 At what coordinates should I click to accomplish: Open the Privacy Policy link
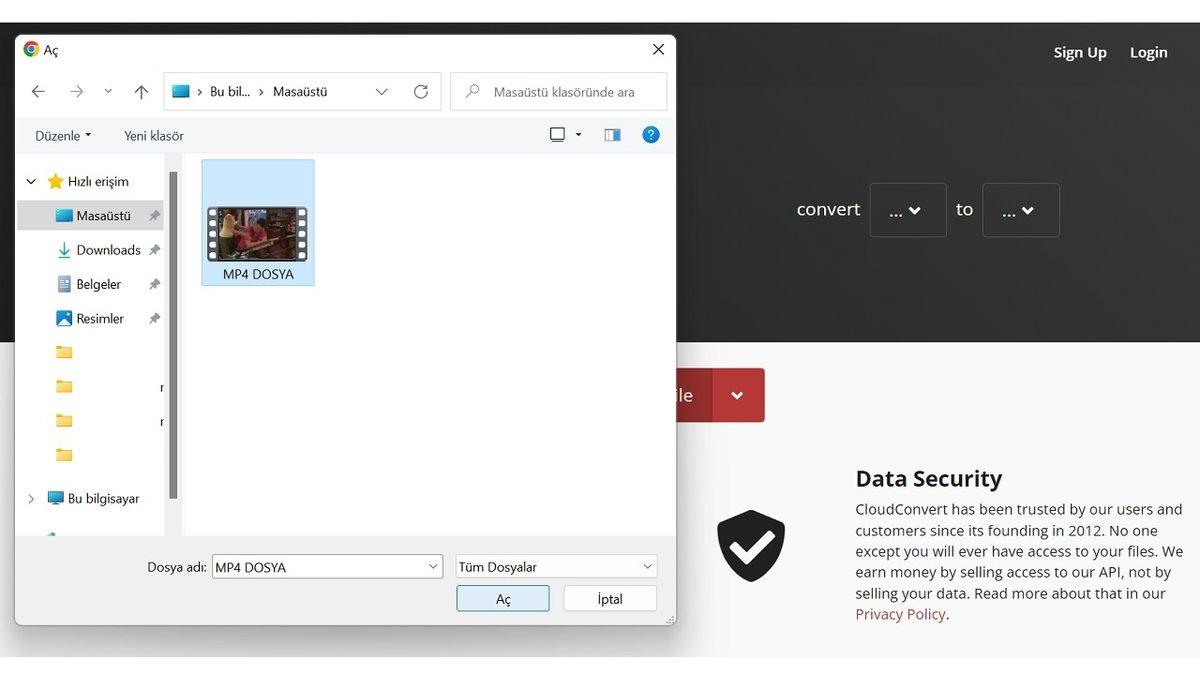pyautogui.click(x=900, y=614)
